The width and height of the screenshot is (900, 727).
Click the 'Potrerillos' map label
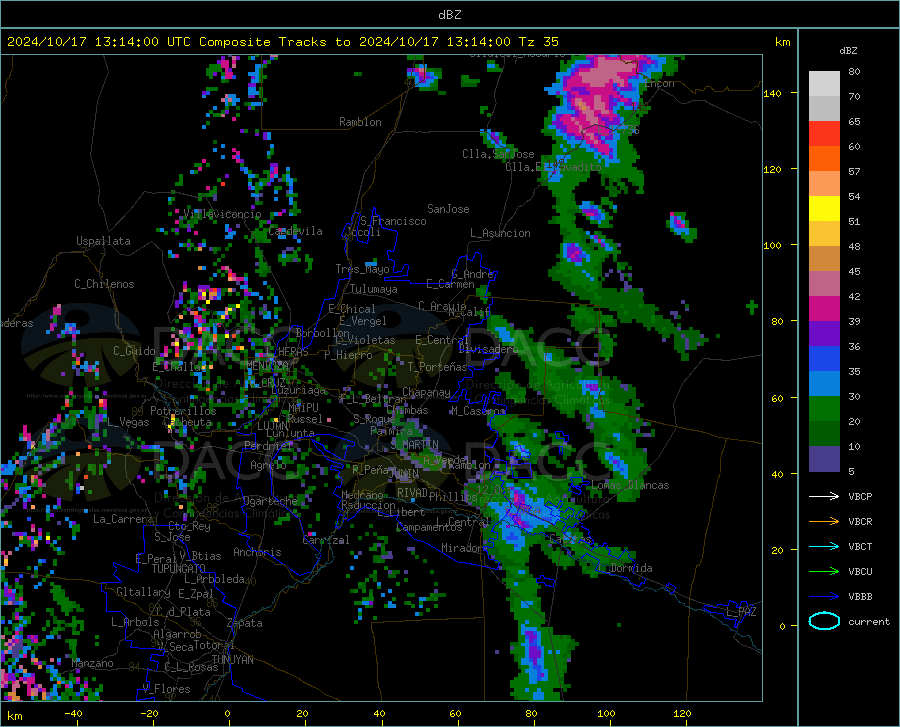[183, 411]
